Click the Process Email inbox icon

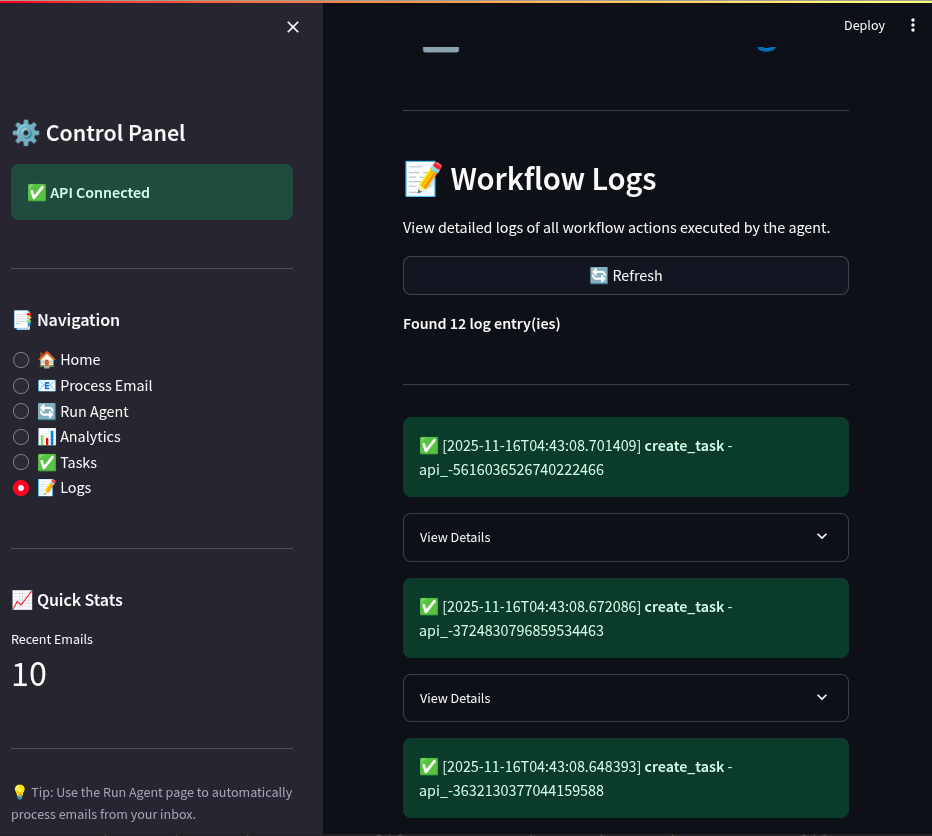(46, 385)
